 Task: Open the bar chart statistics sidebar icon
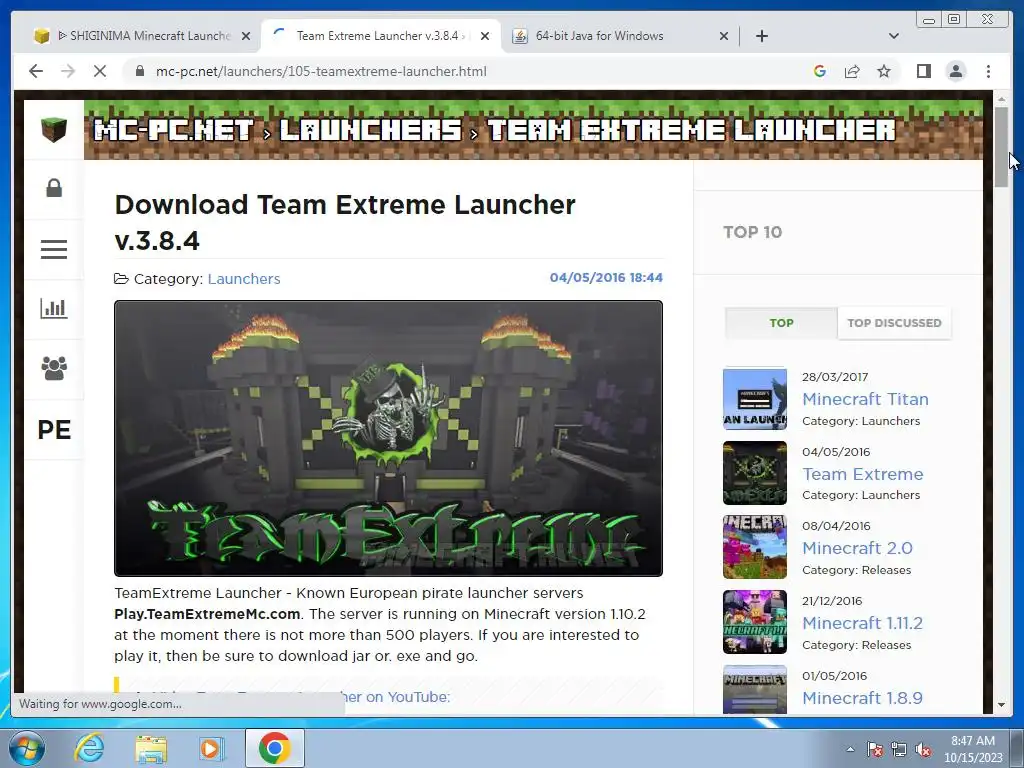tap(54, 308)
